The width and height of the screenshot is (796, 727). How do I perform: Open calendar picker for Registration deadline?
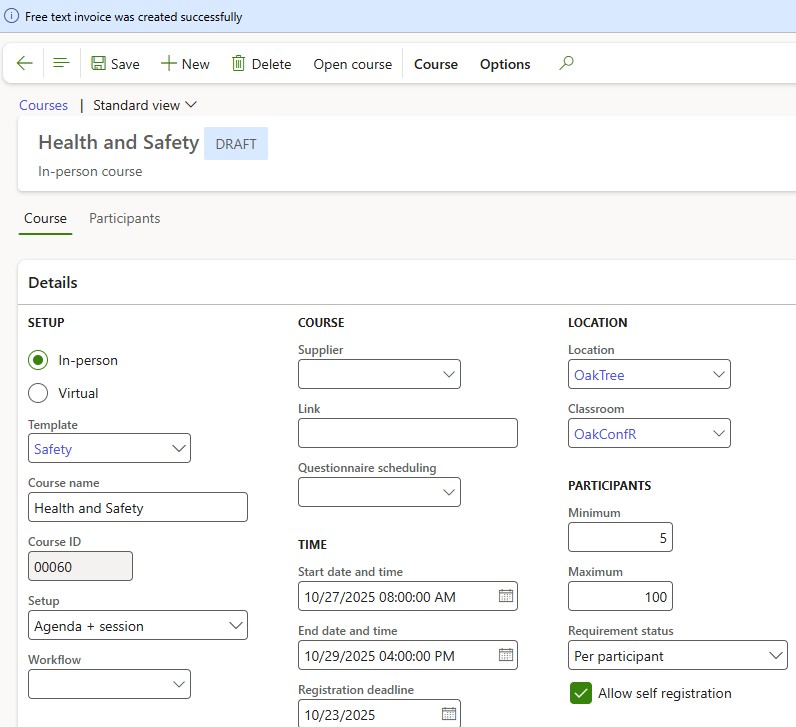coord(449,714)
